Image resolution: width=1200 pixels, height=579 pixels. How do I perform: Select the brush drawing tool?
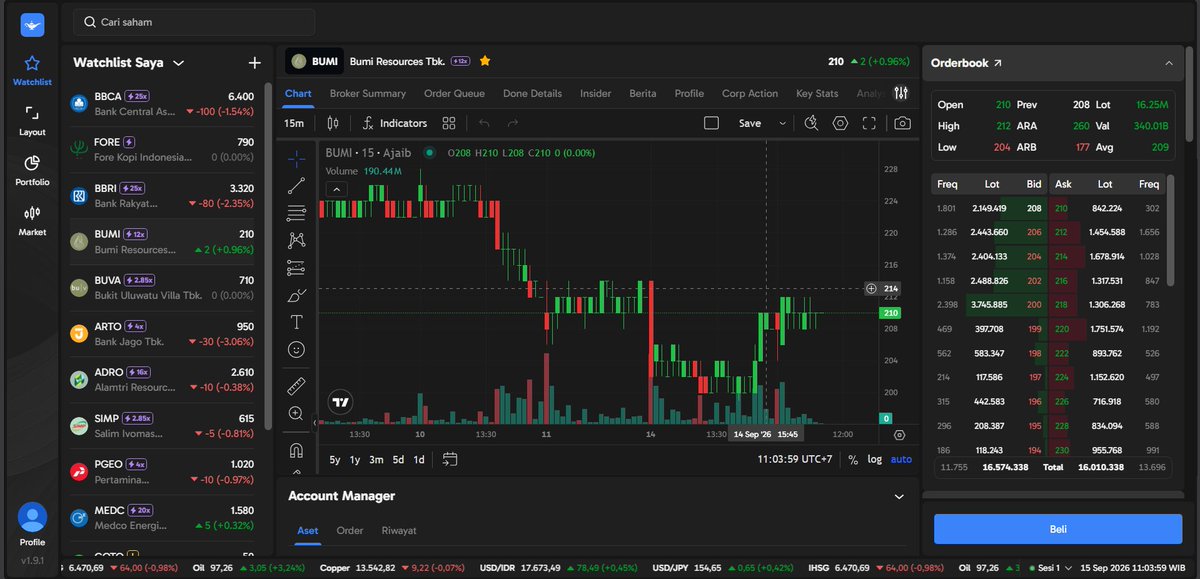click(x=297, y=295)
